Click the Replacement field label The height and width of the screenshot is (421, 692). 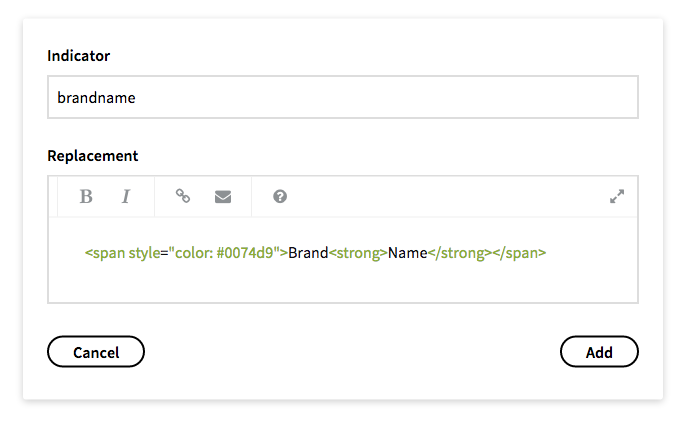93,156
